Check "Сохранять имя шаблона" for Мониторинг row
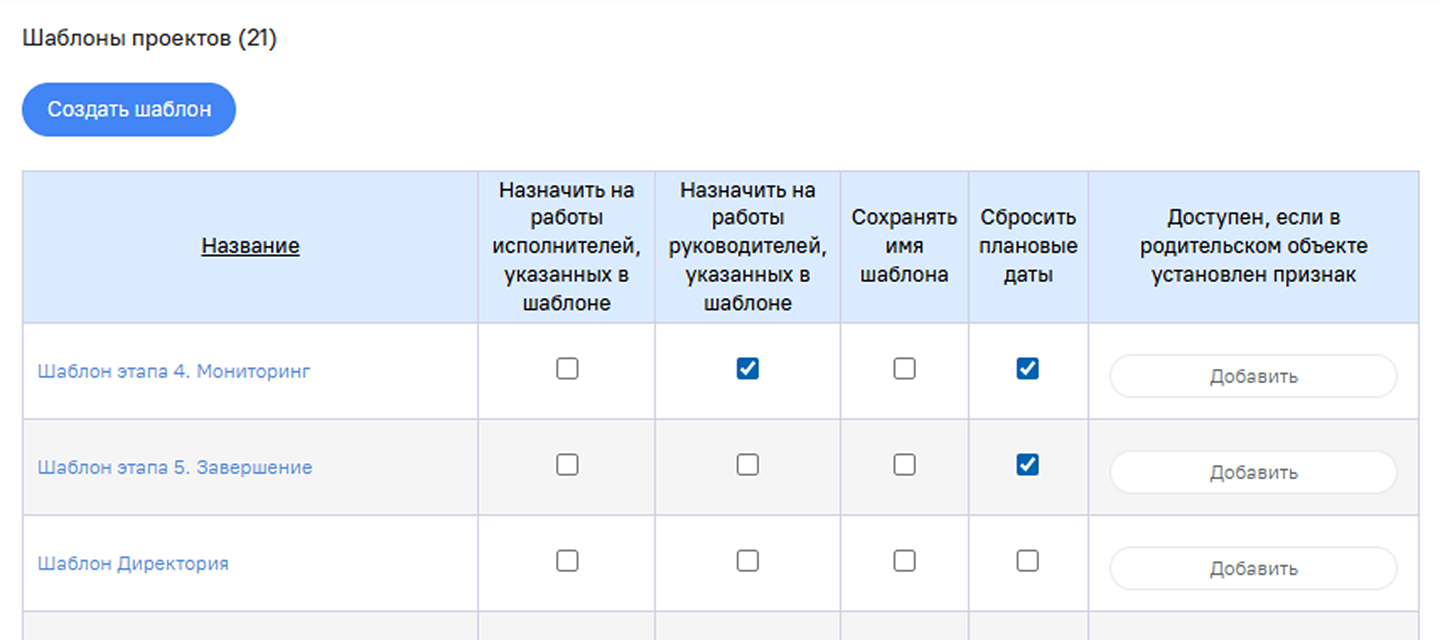The width and height of the screenshot is (1440, 640). 904,369
